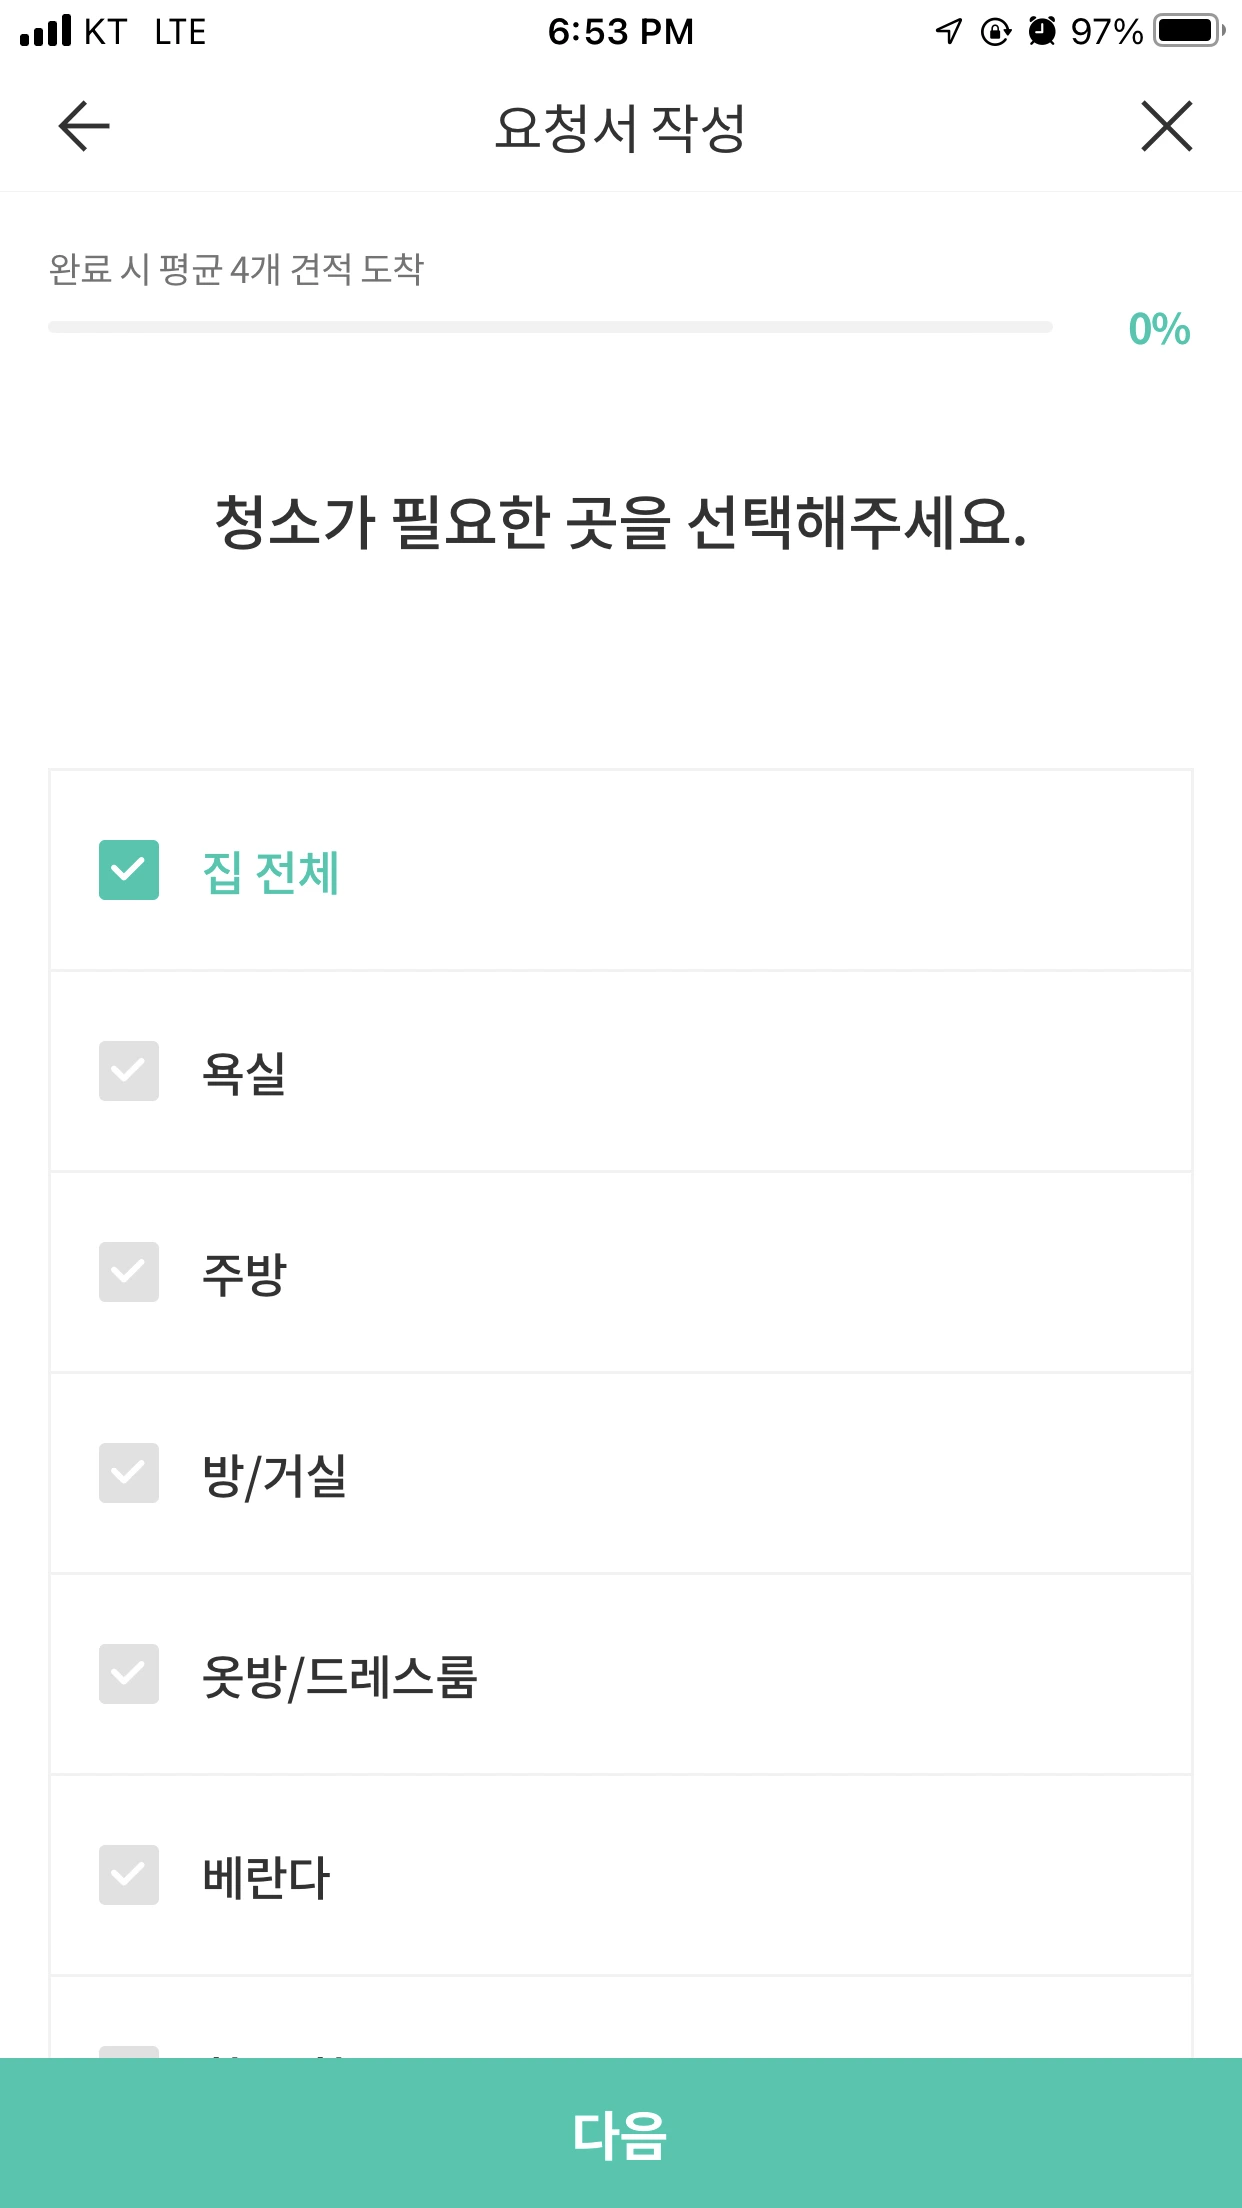Tap the back arrow icon

(84, 126)
